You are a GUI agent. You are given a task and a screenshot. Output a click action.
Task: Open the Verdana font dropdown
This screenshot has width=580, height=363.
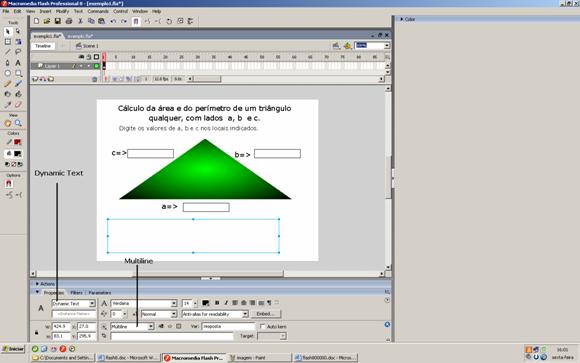tap(144, 303)
